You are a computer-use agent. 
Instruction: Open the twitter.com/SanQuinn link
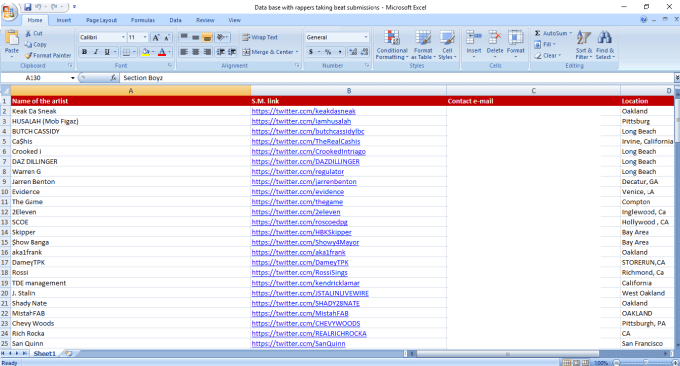[298, 343]
